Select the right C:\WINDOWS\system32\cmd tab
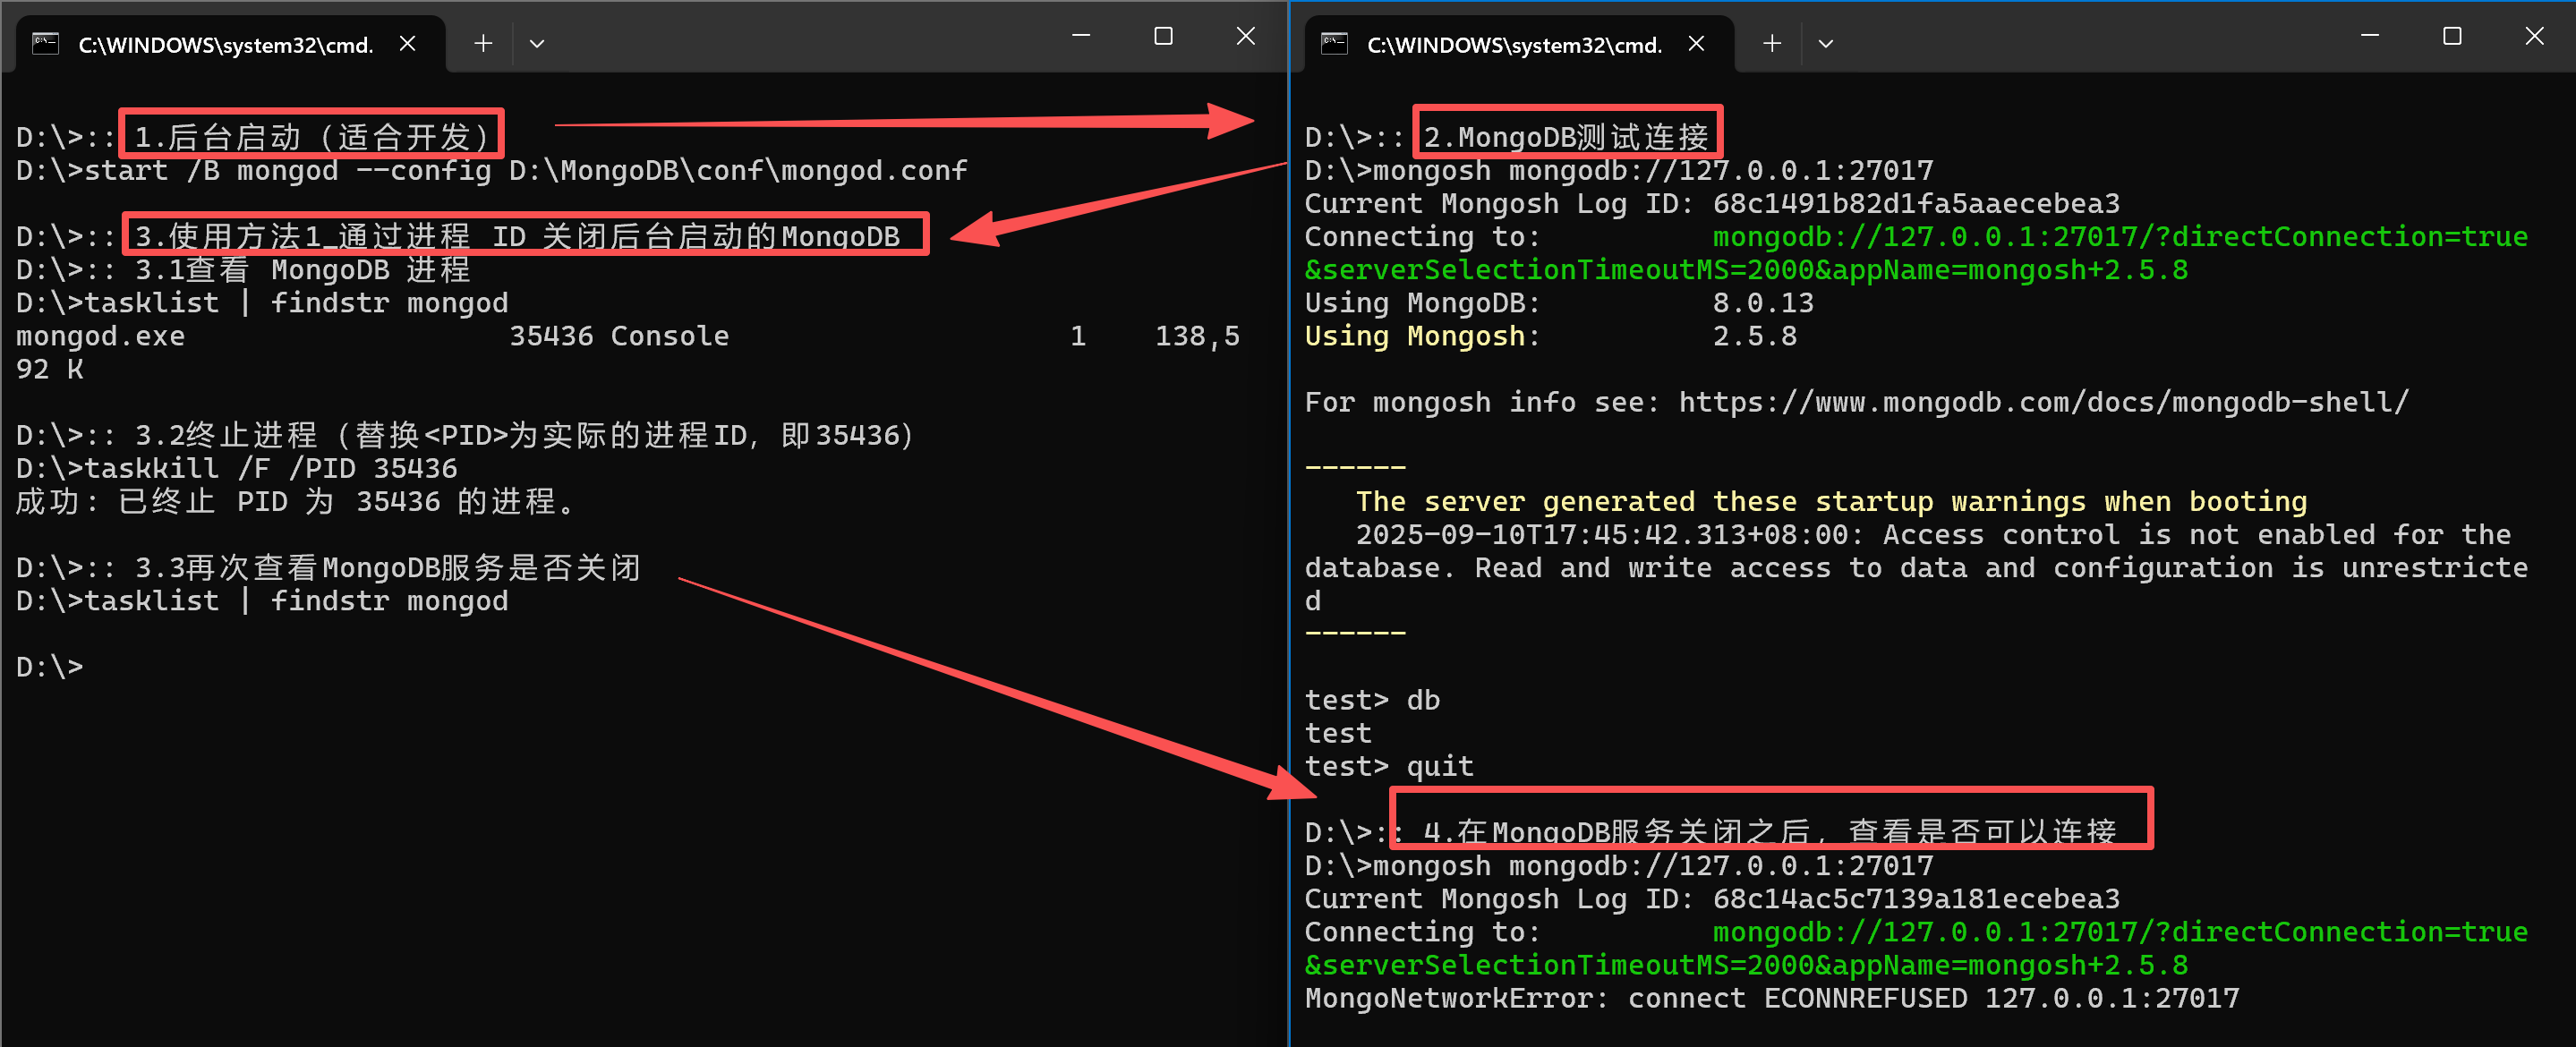The width and height of the screenshot is (2576, 1047). [1514, 45]
